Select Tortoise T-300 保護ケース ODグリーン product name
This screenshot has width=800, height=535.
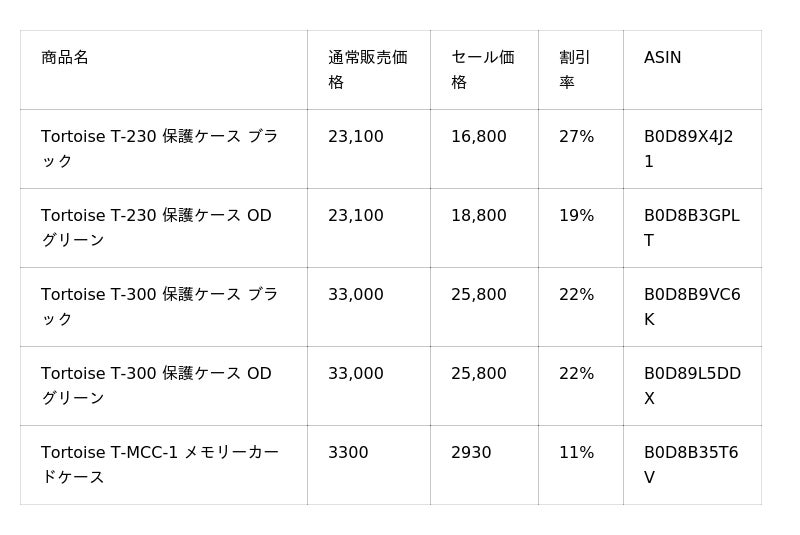point(156,386)
